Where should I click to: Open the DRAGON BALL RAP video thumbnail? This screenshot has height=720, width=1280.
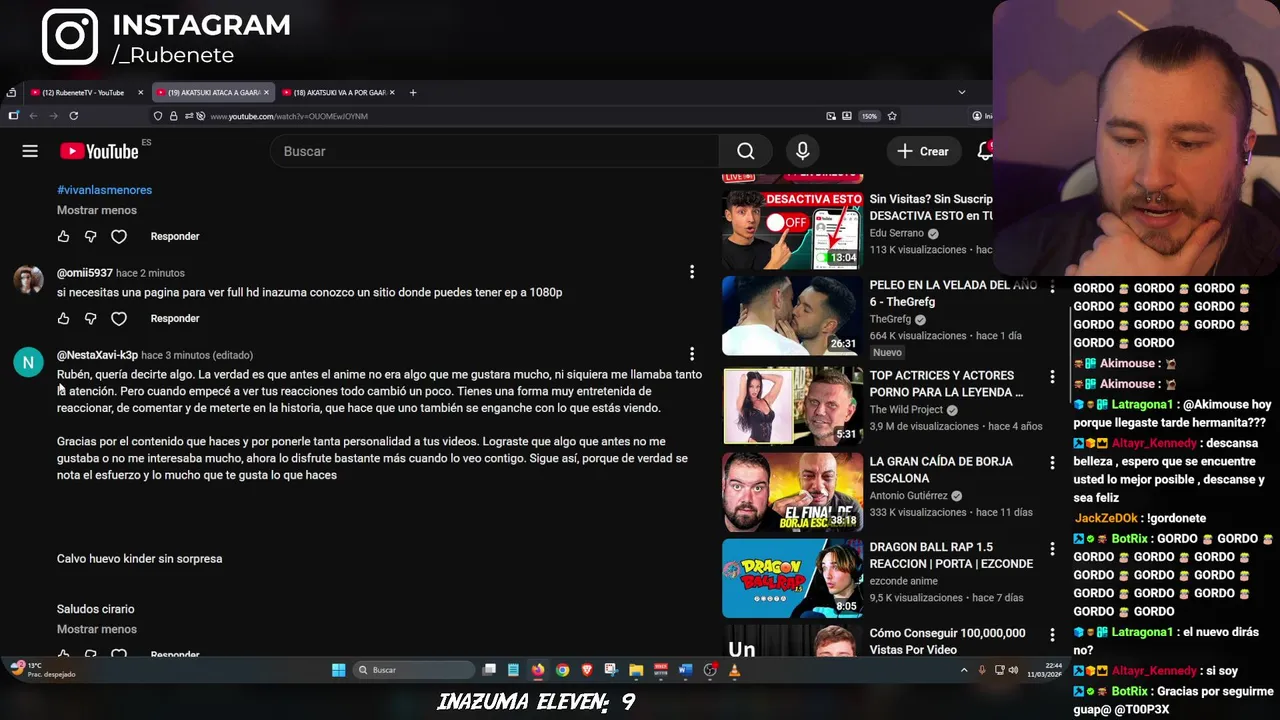792,578
